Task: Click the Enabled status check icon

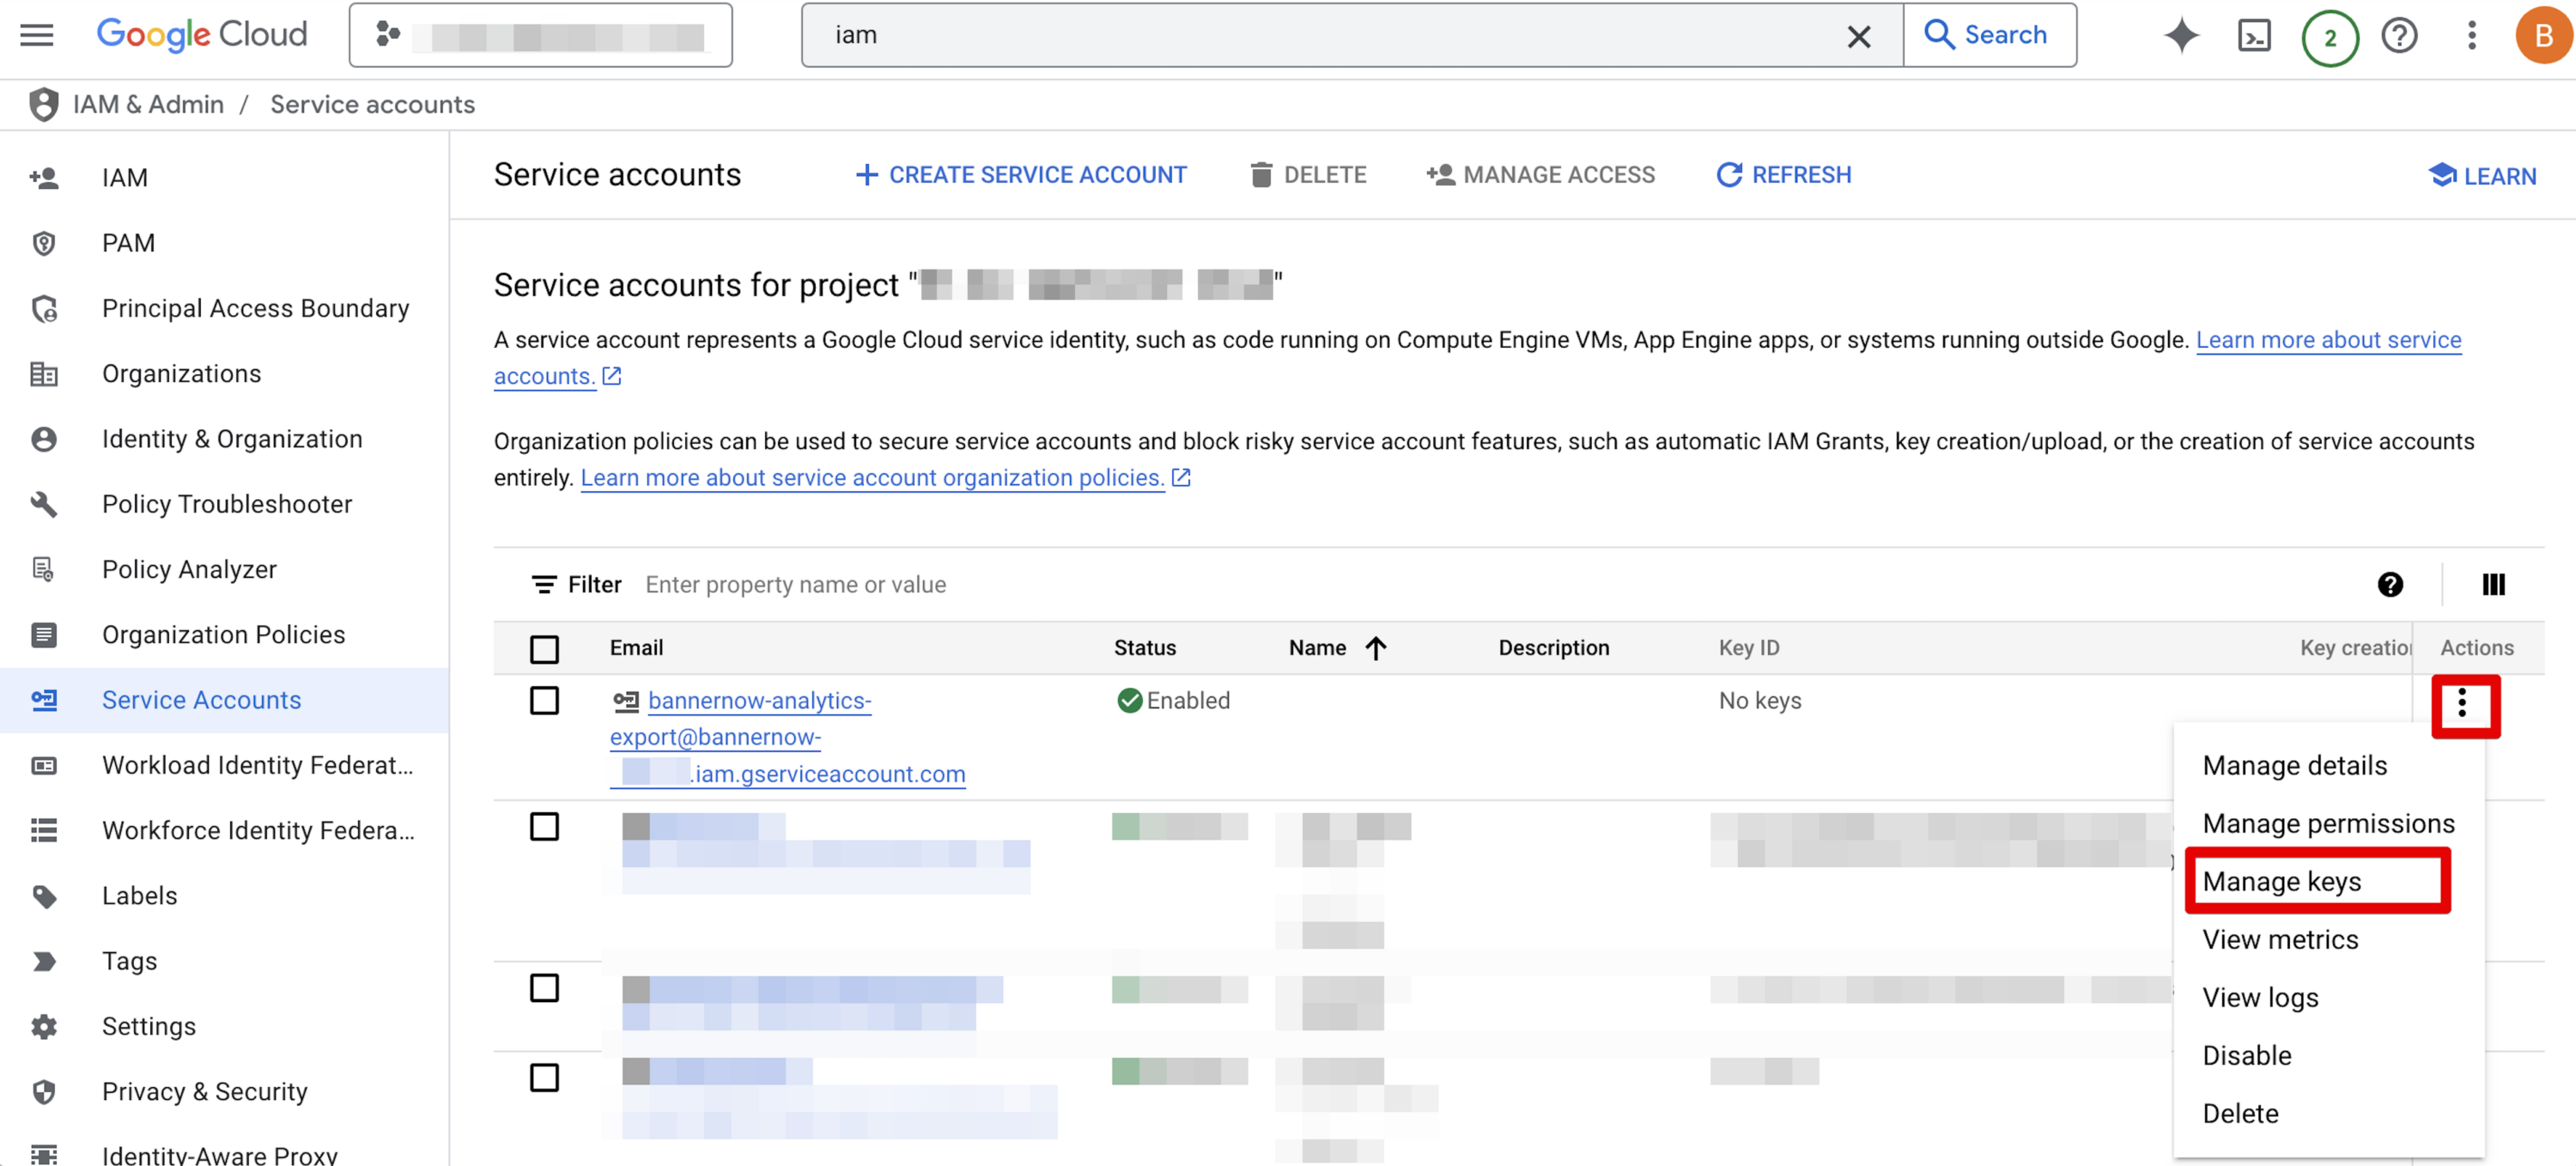Action: (x=1130, y=701)
